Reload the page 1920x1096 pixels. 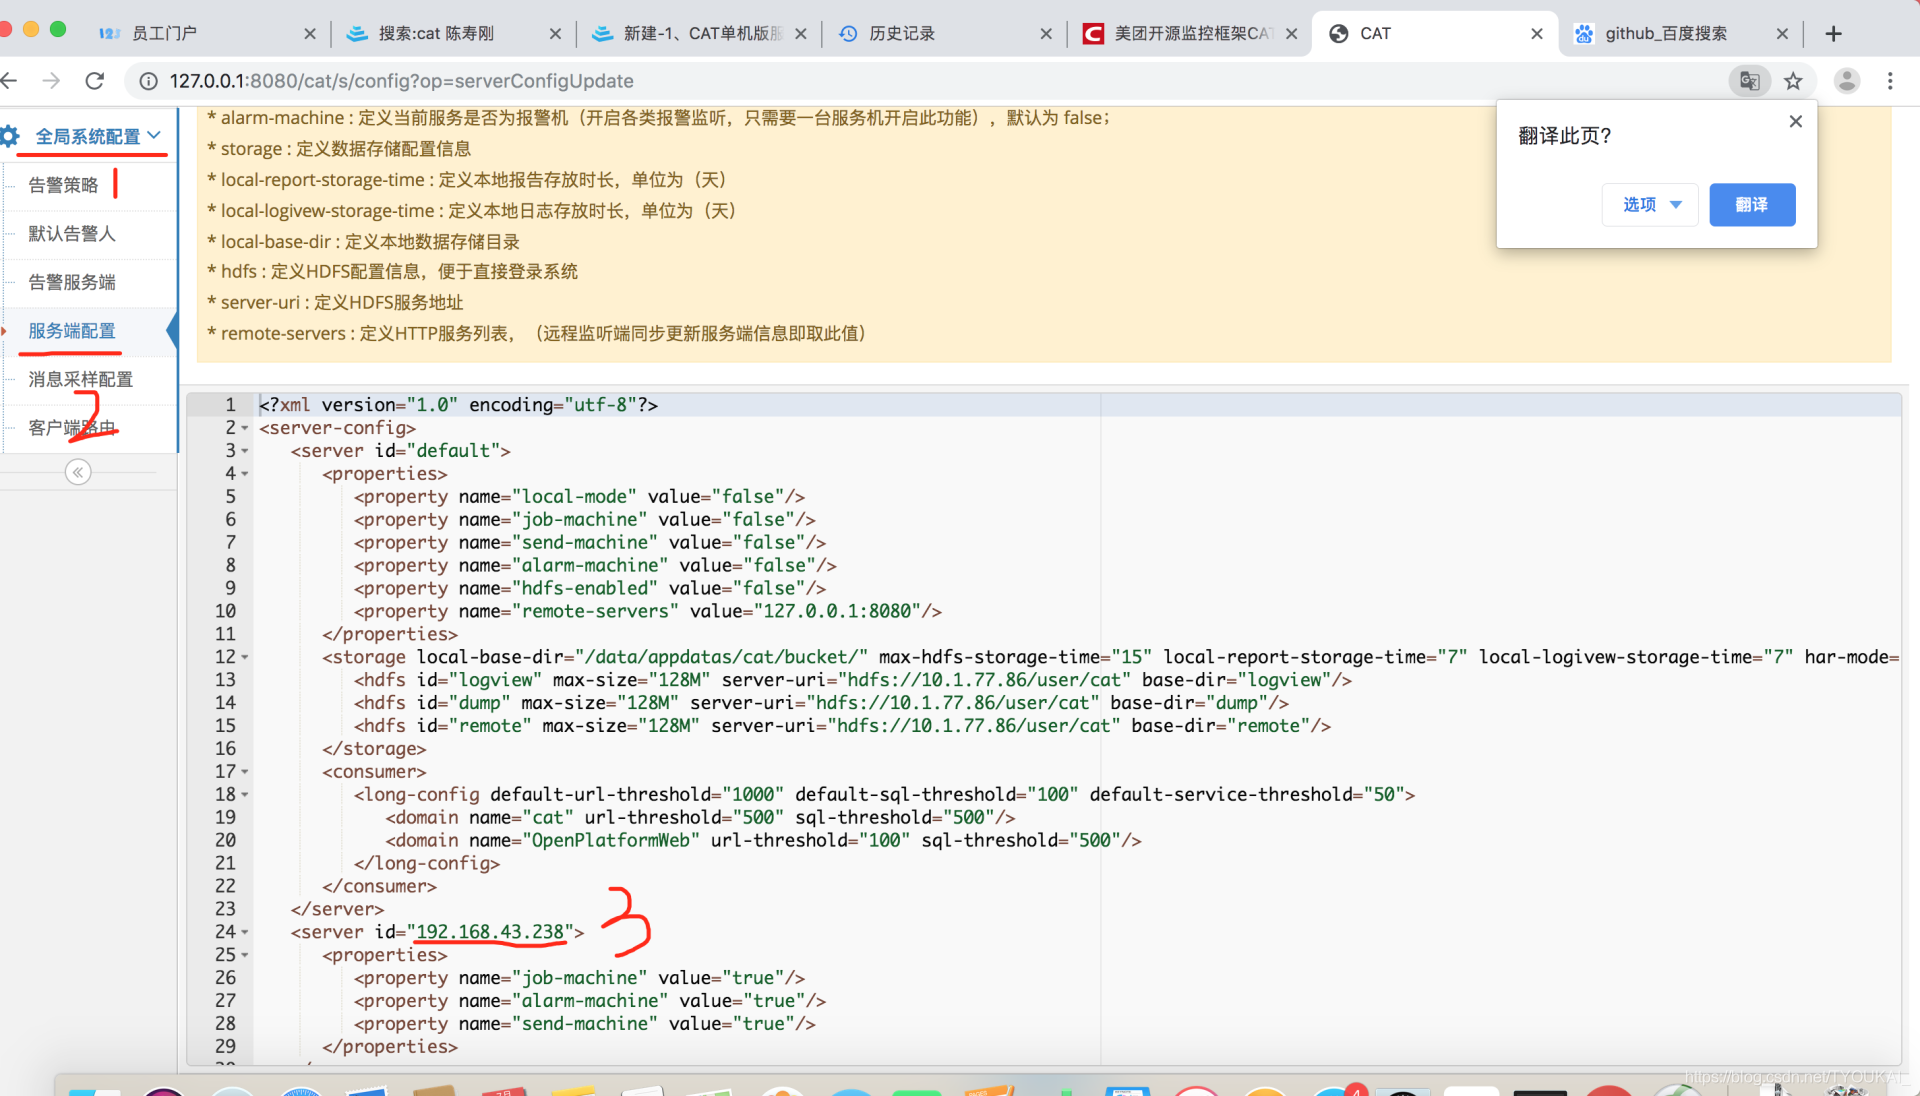[x=95, y=81]
